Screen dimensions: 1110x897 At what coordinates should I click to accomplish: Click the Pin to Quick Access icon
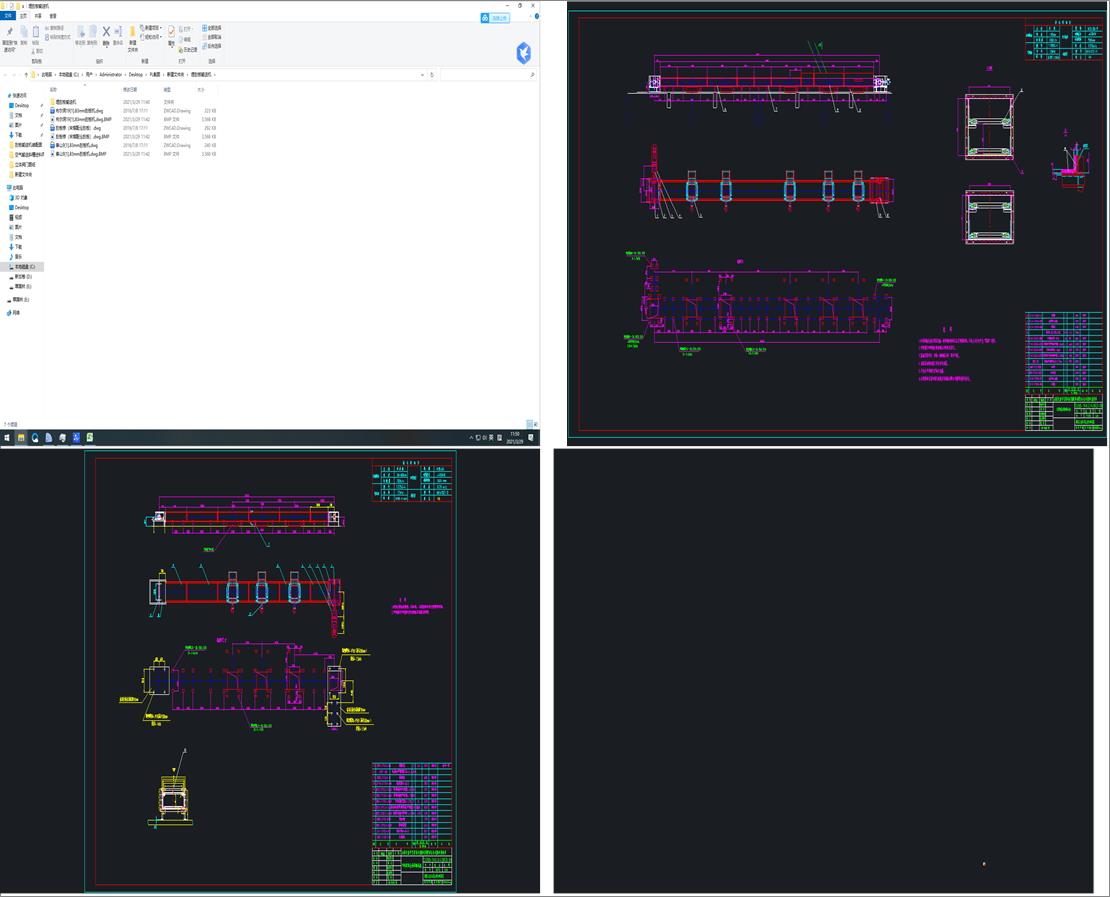point(9,33)
